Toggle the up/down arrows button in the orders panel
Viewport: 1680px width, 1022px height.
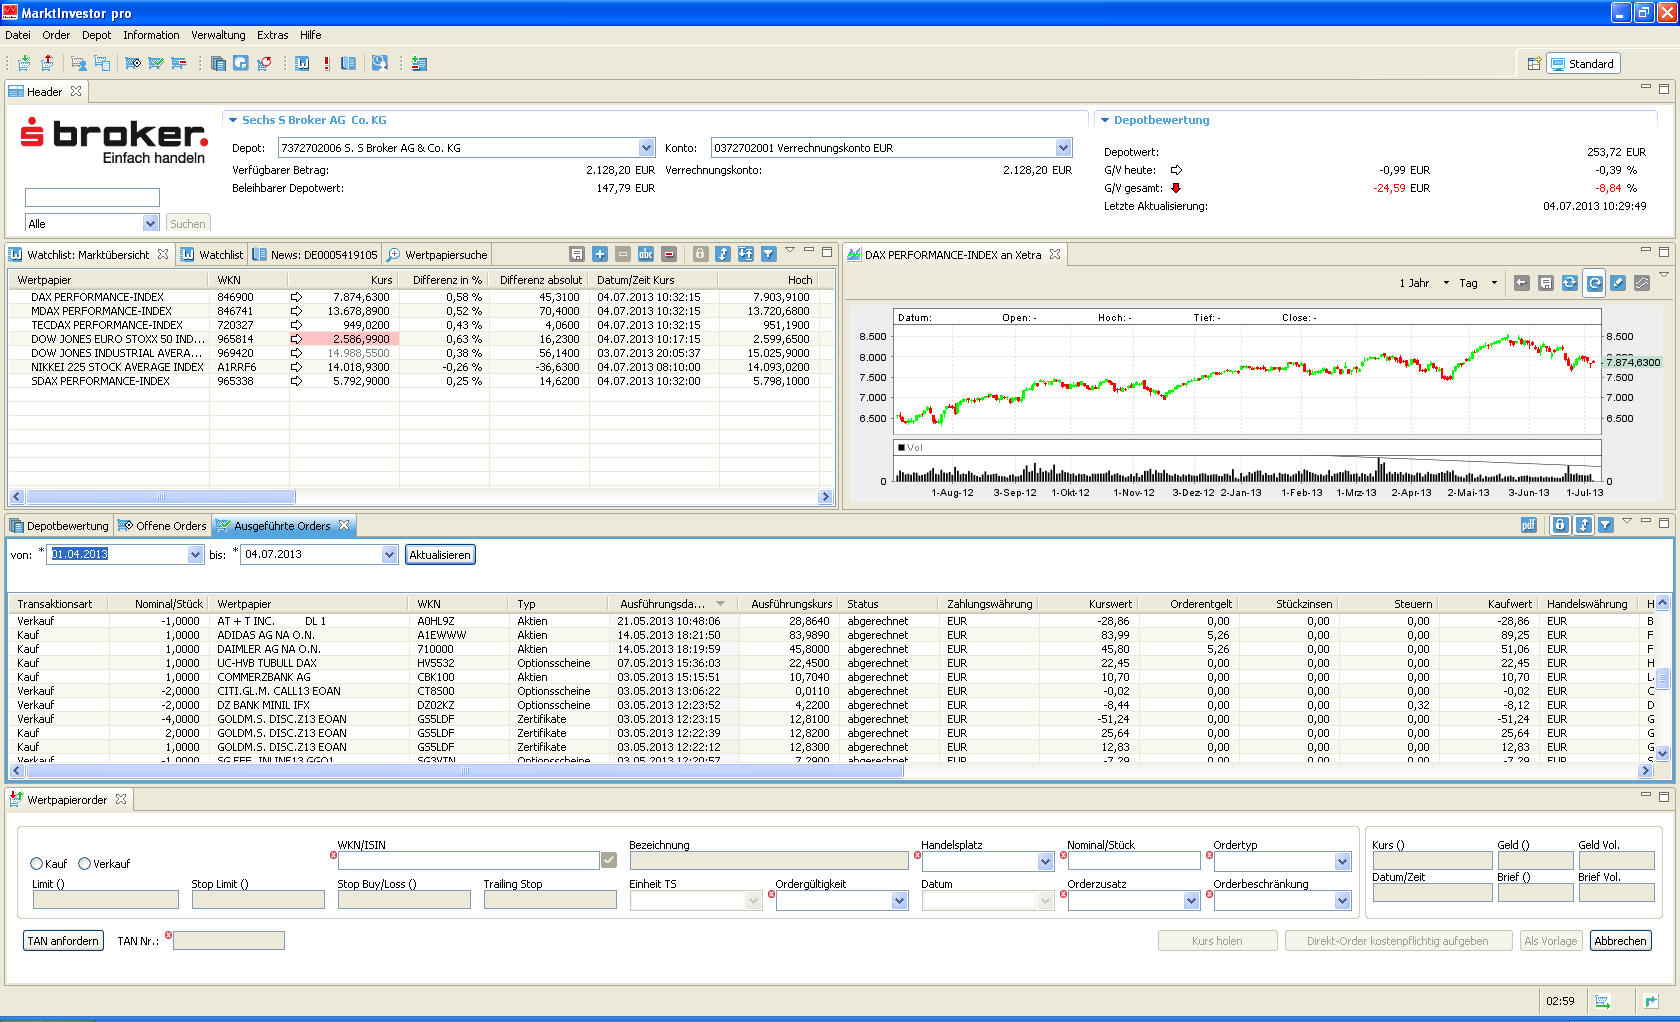coord(1584,525)
